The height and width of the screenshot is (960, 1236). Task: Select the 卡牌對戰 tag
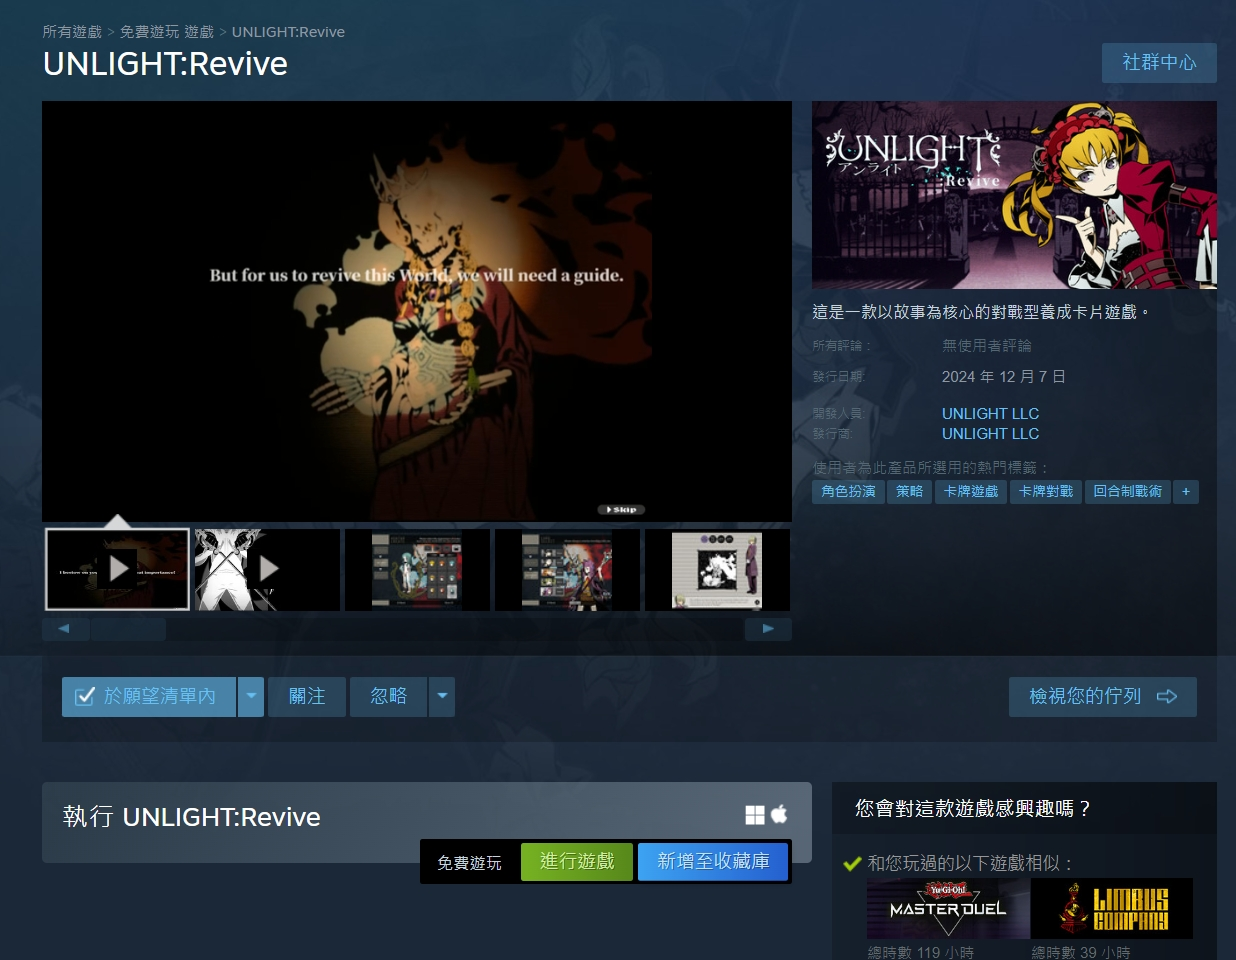coord(1046,492)
